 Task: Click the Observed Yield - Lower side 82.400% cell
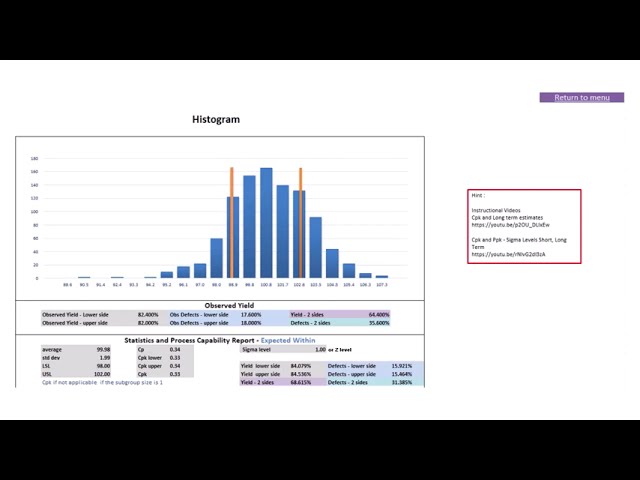148,315
